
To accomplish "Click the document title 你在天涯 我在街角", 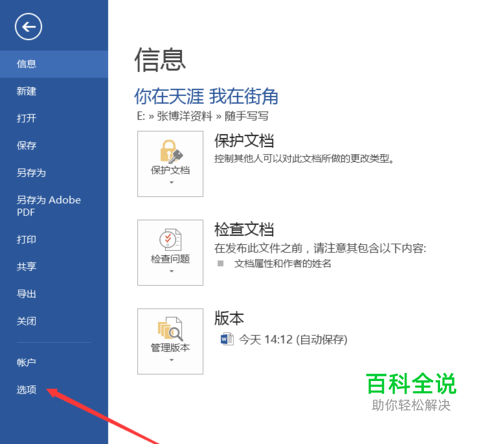I will [206, 97].
